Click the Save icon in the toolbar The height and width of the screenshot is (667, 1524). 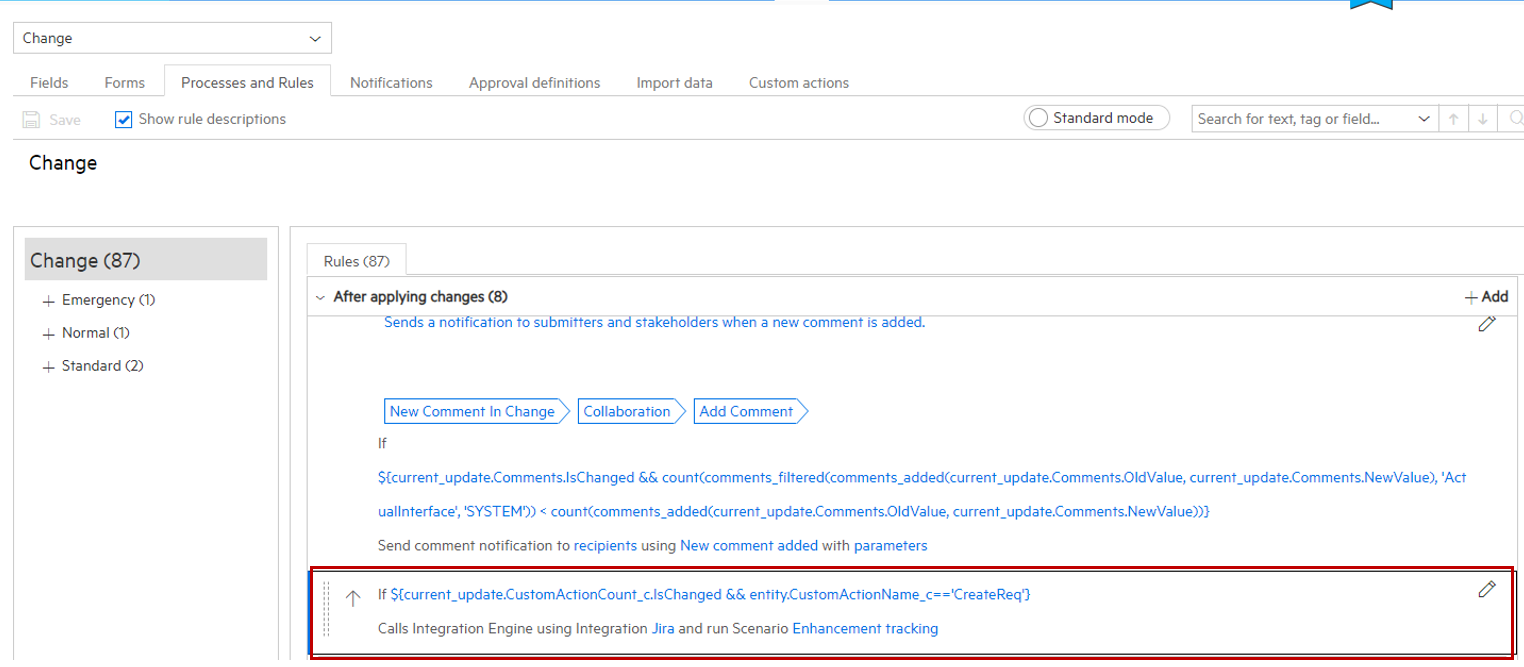click(30, 119)
